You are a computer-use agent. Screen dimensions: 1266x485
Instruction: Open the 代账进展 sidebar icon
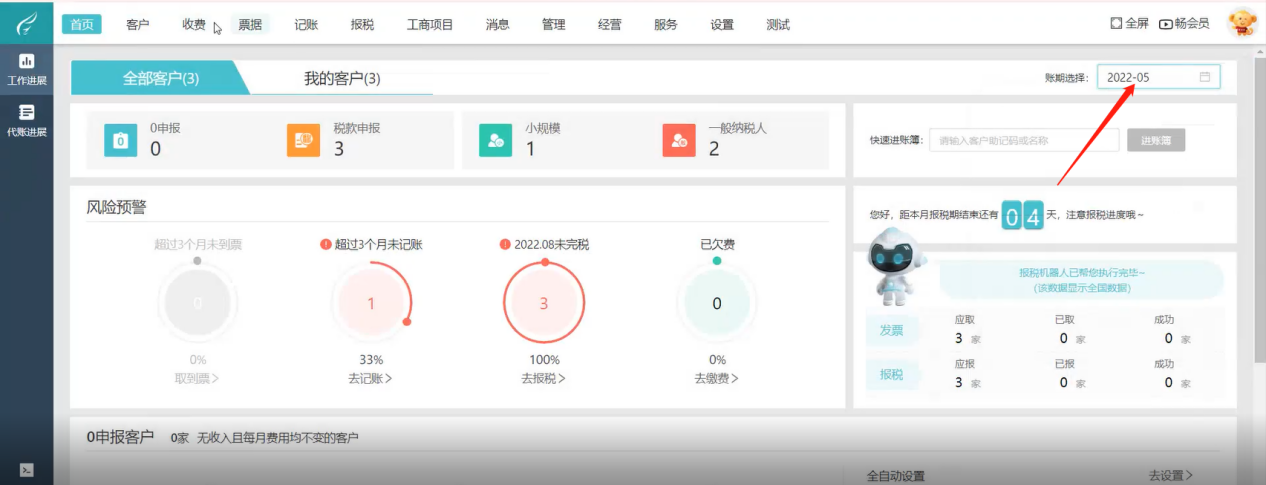click(27, 120)
